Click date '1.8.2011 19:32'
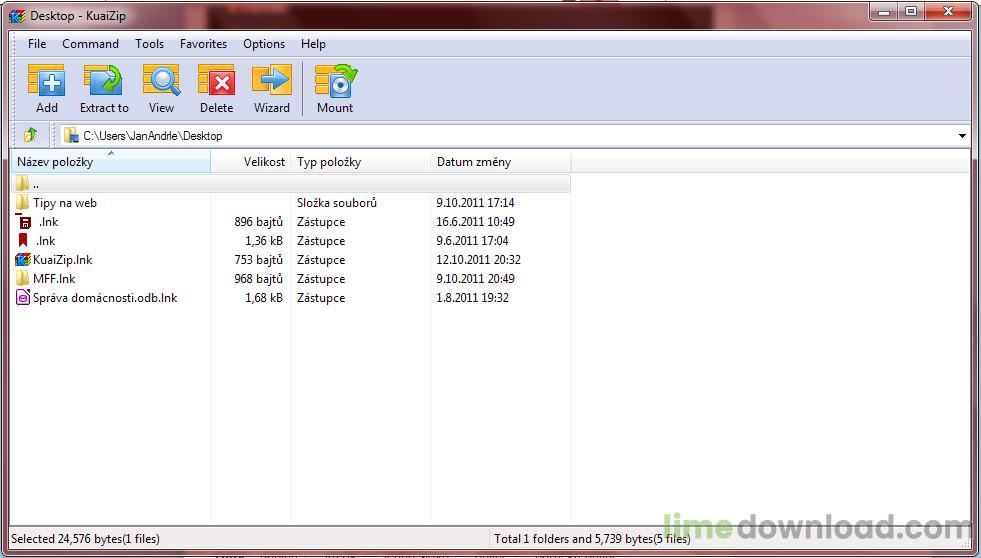Viewport: 981px width, 558px height. click(472, 298)
